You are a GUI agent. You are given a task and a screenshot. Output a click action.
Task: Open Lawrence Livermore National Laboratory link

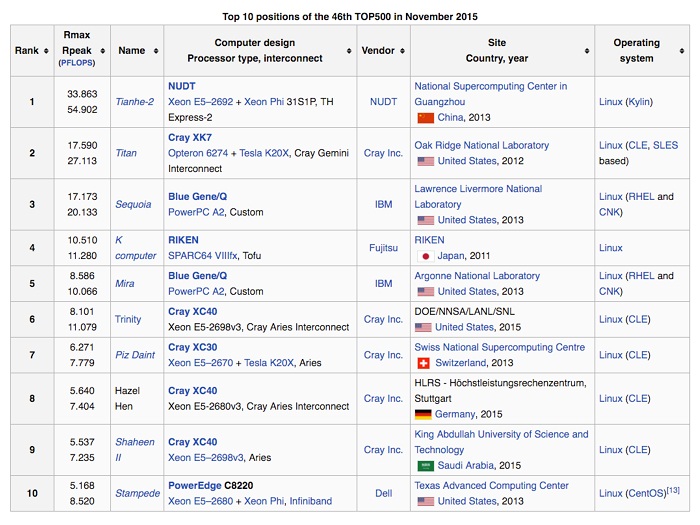pos(478,196)
